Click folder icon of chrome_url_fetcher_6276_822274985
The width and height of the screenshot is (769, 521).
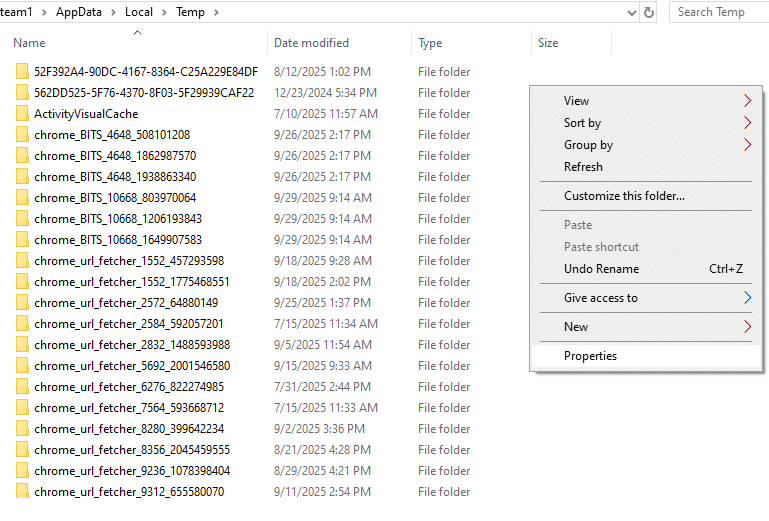(x=22, y=387)
